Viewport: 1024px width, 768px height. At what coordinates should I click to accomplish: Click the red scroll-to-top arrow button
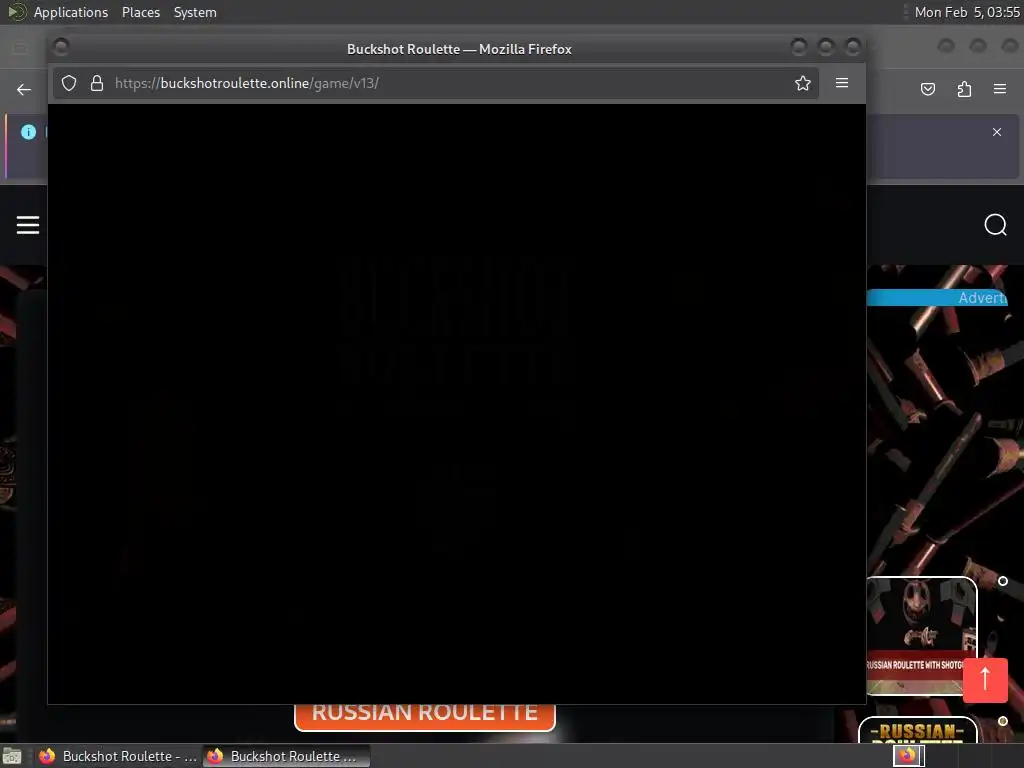[985, 680]
